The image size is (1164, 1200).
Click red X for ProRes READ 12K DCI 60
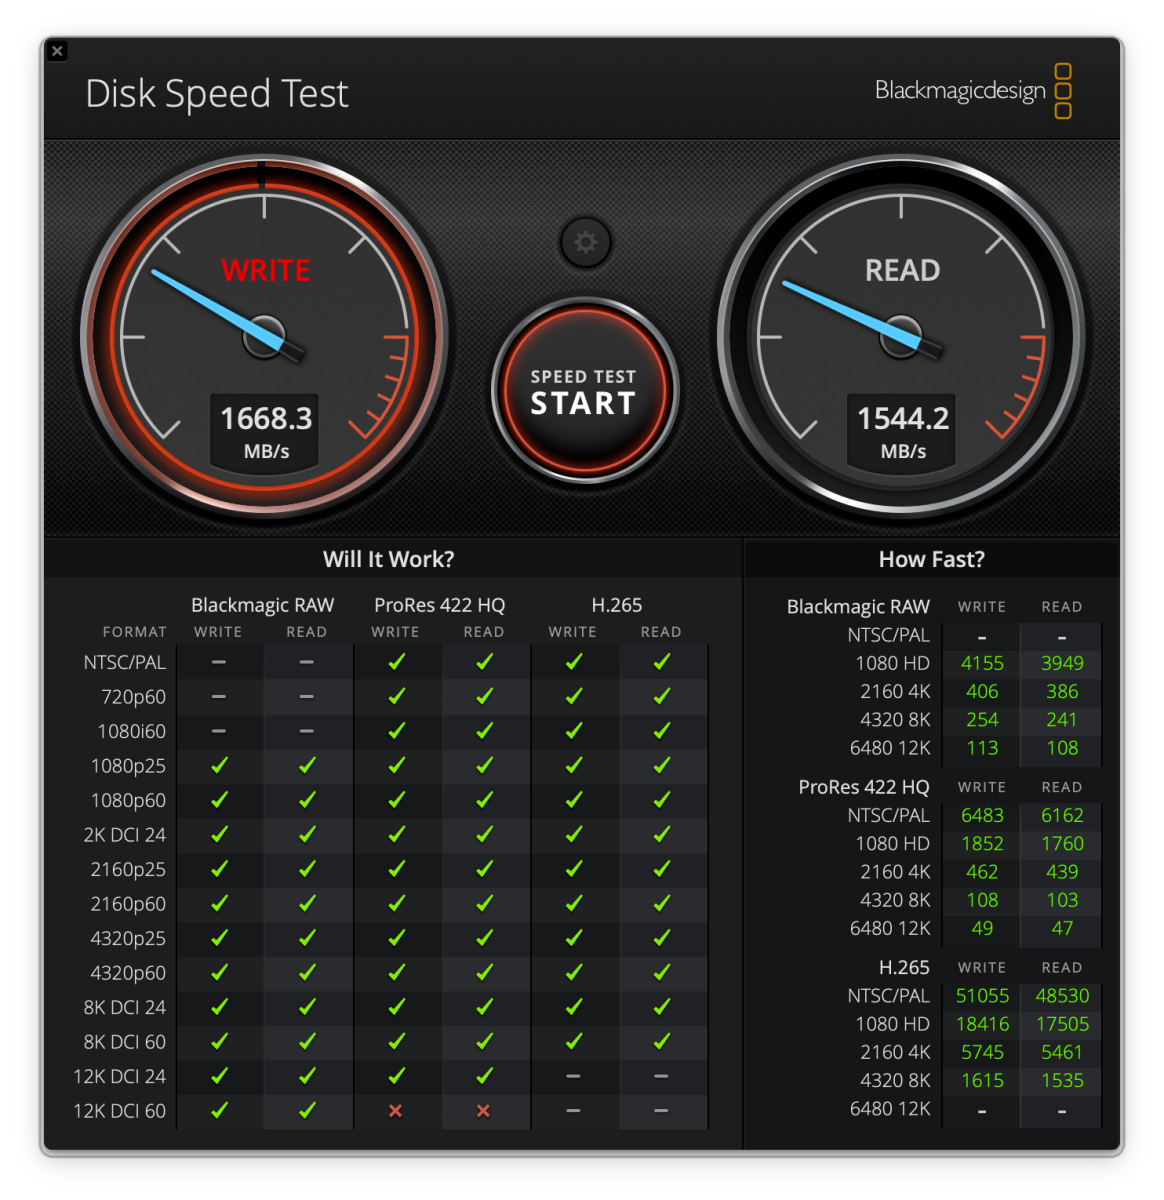point(484,1111)
